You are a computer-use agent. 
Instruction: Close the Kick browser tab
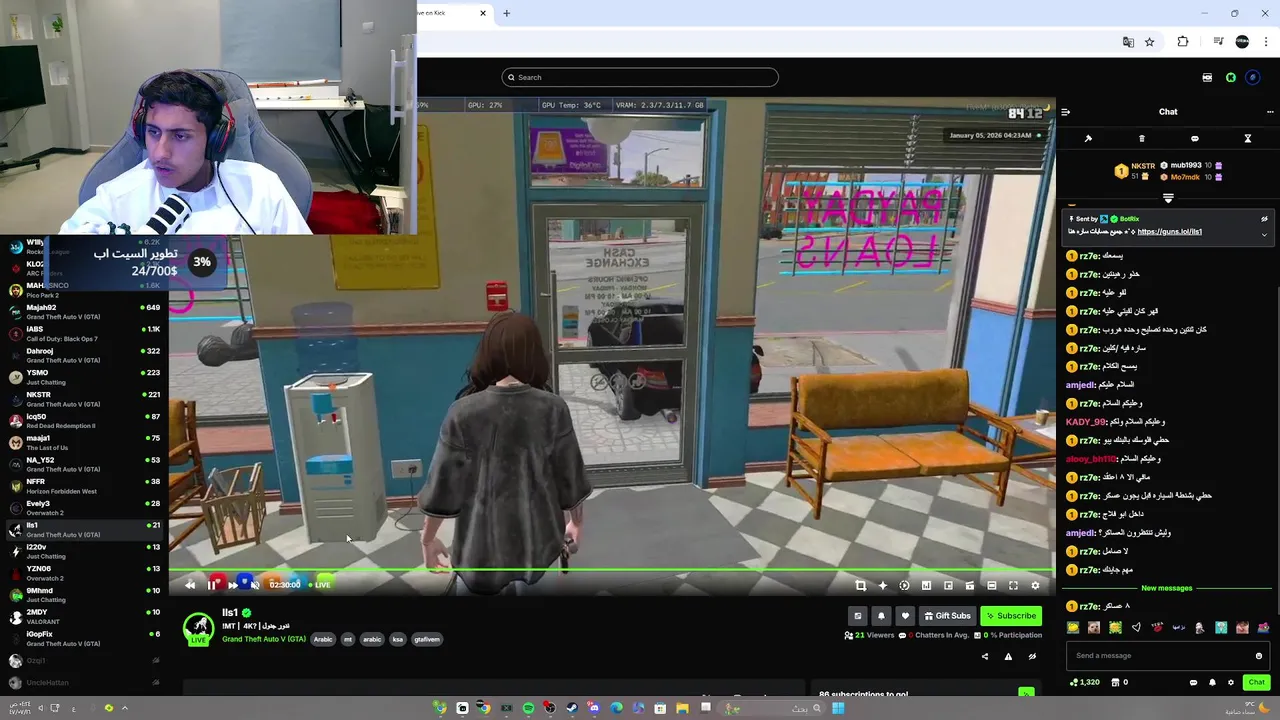[x=483, y=13]
